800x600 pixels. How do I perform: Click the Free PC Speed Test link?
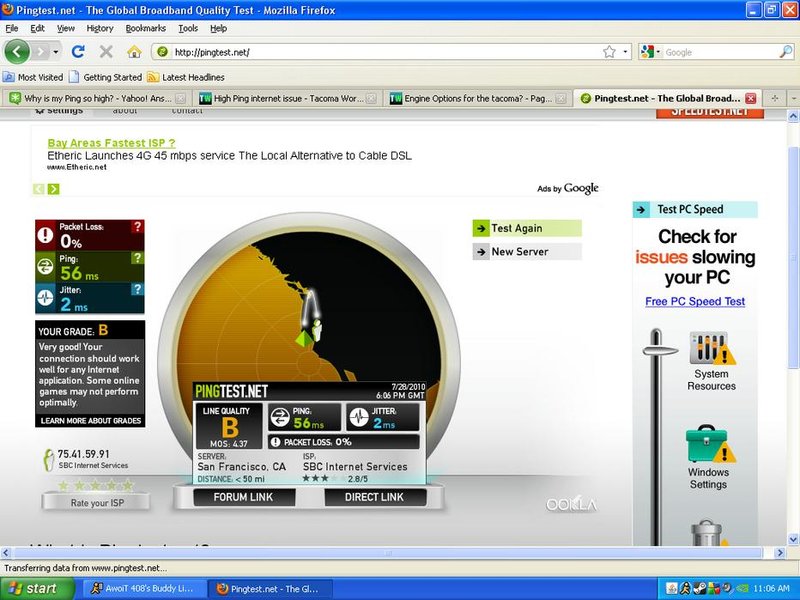[x=695, y=302]
